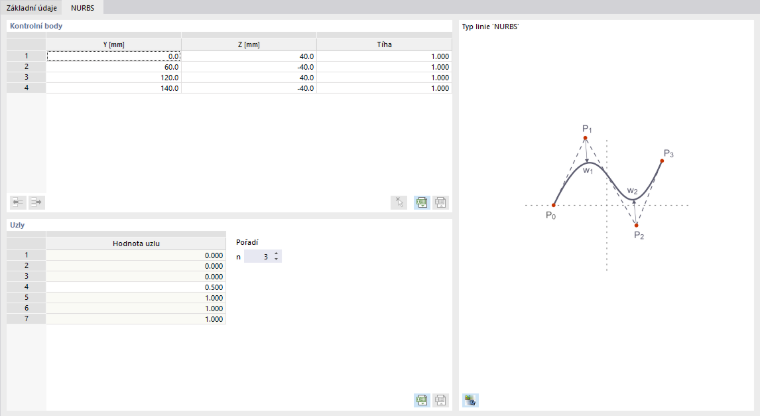Select knot value 1.000 in Uzly row 7
Viewport: 760px width, 416px height.
(136, 319)
